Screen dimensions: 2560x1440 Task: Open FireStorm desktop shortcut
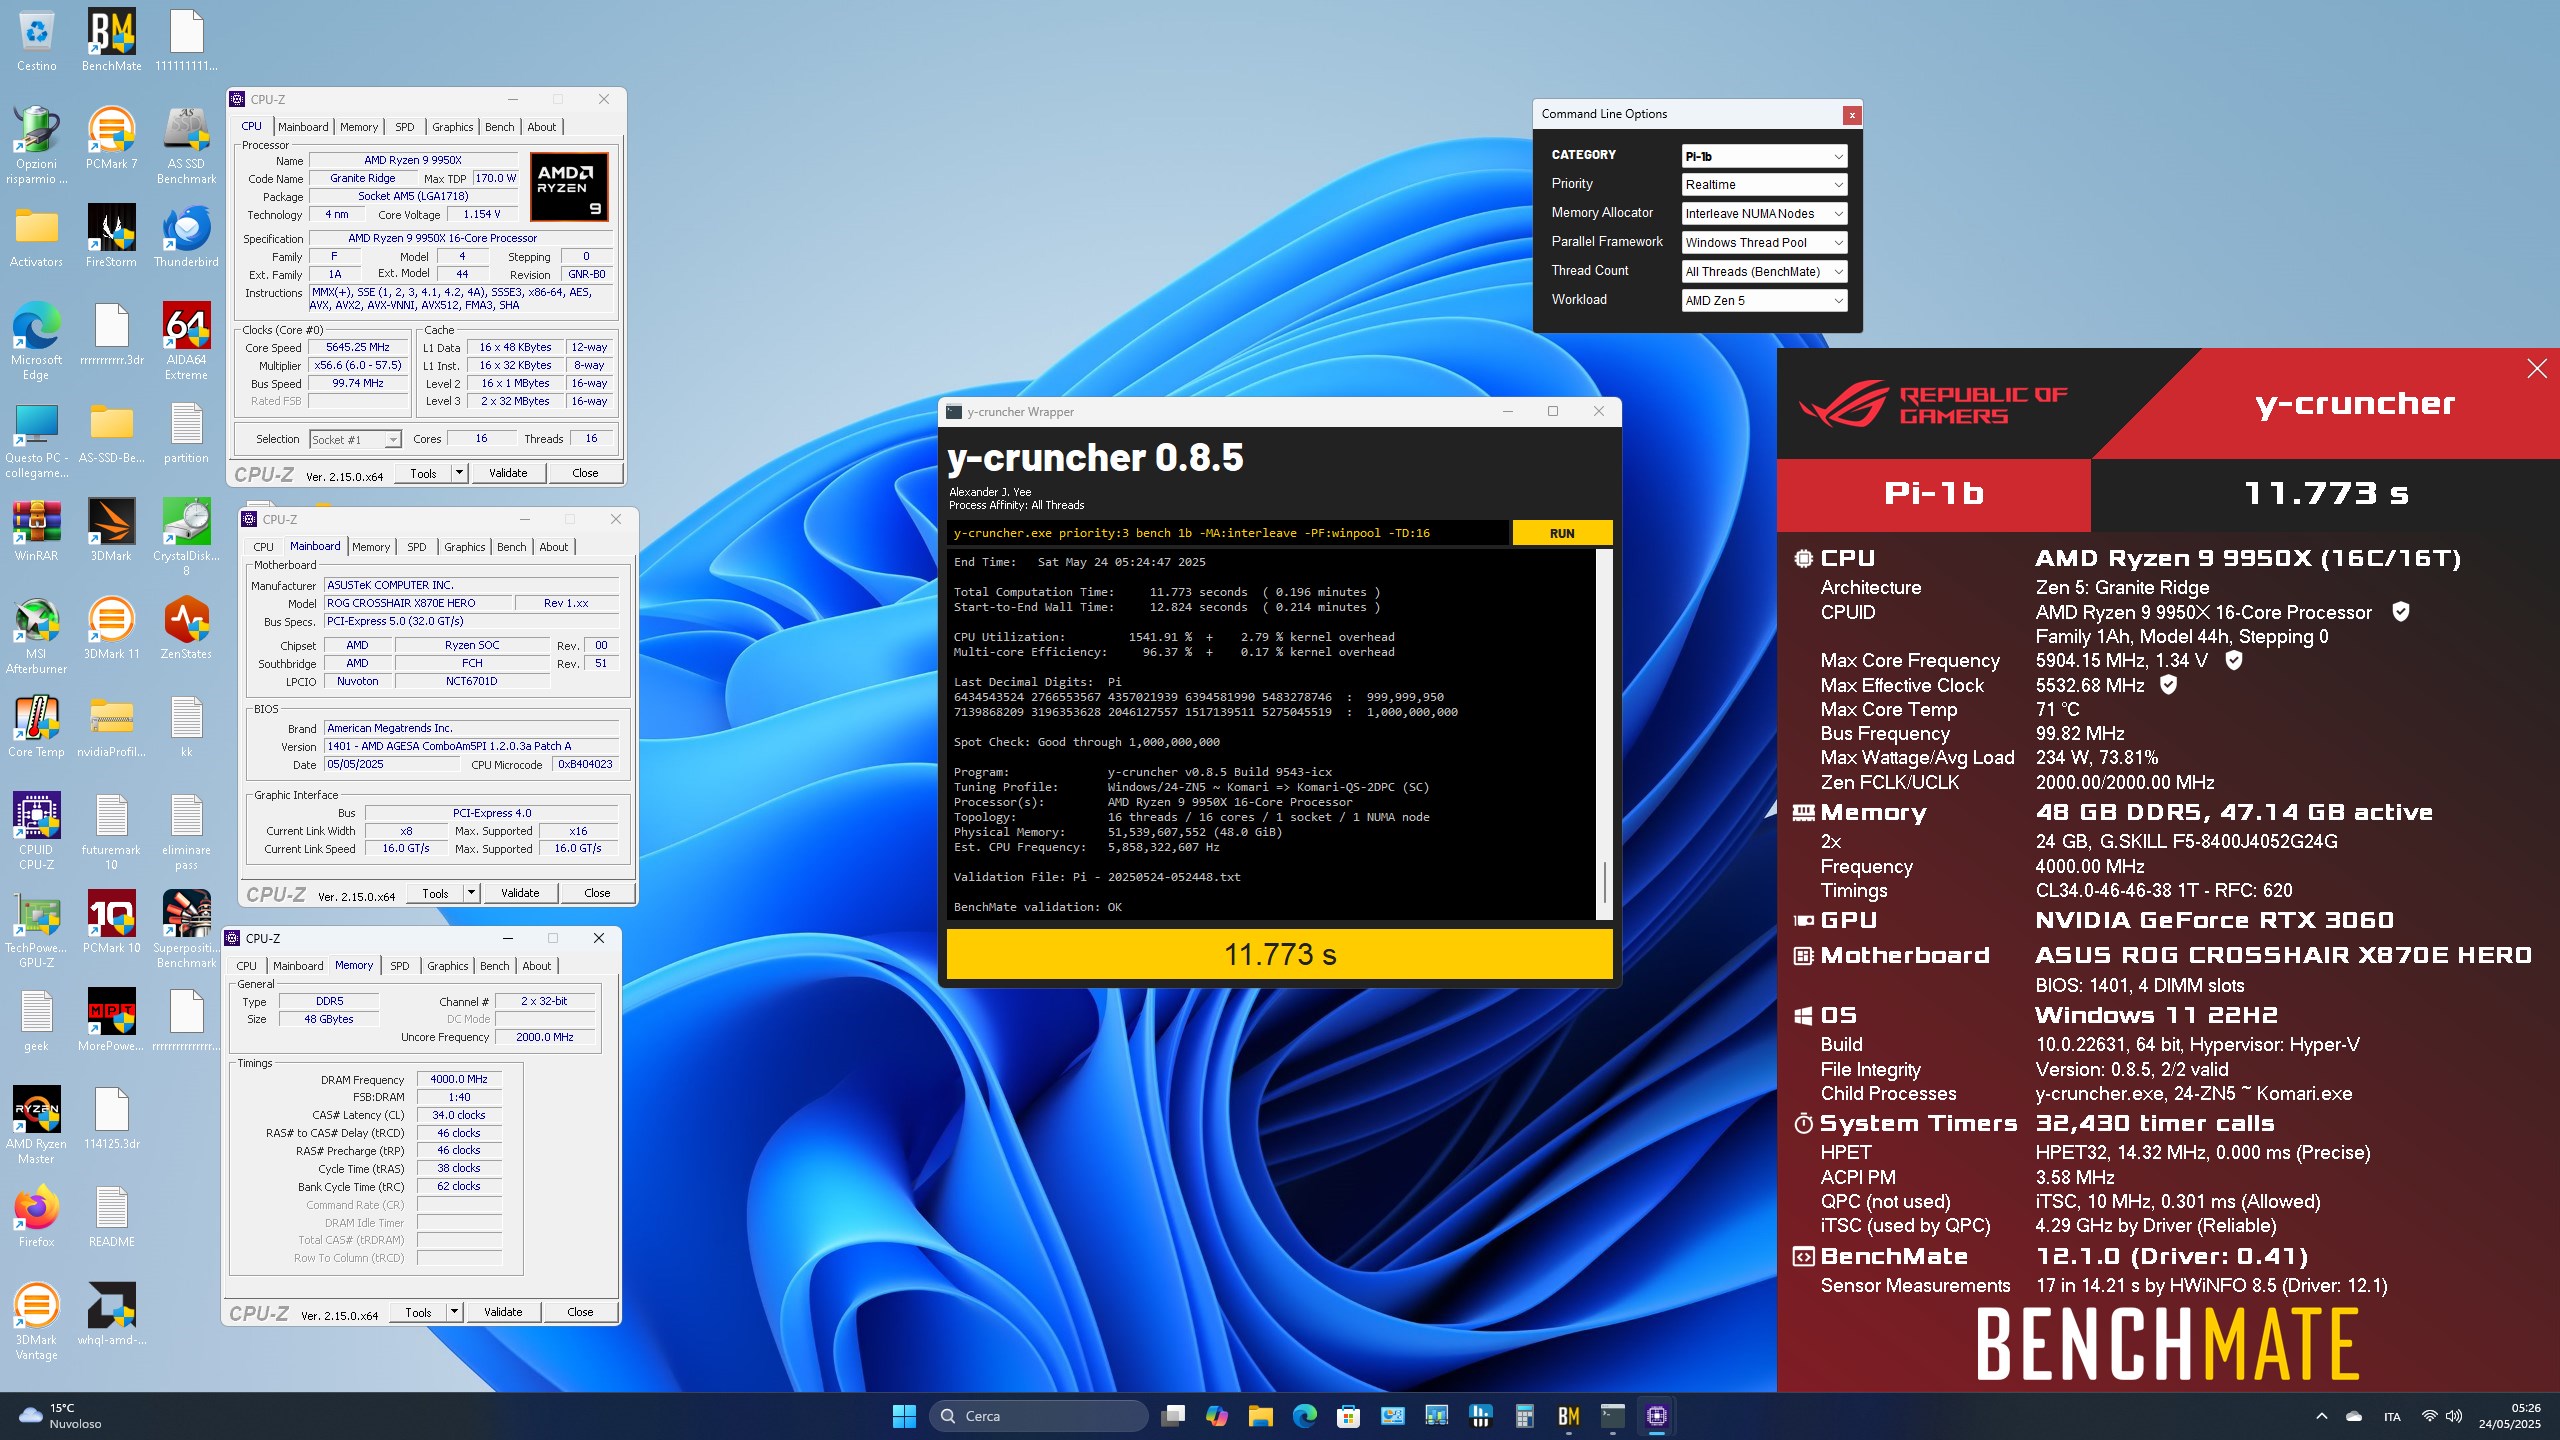[111, 236]
